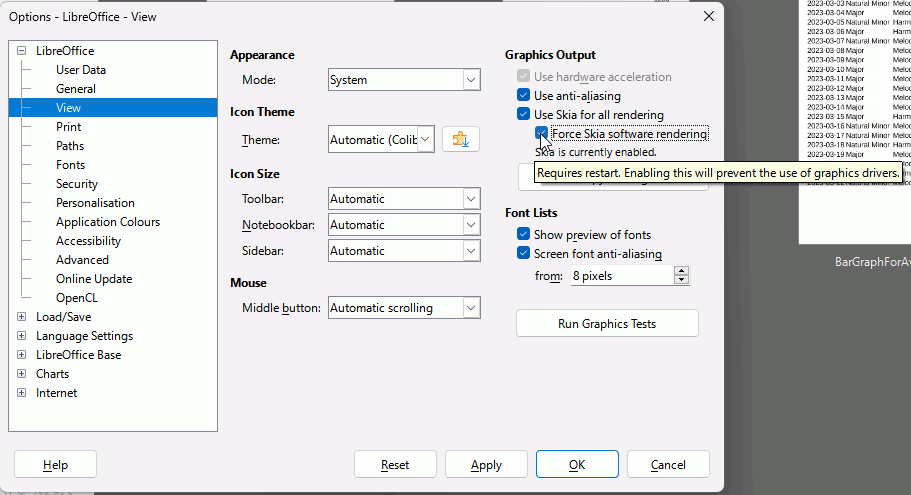This screenshot has width=911, height=495.
Task: Select Application Colours in options tree
Action: 108,222
